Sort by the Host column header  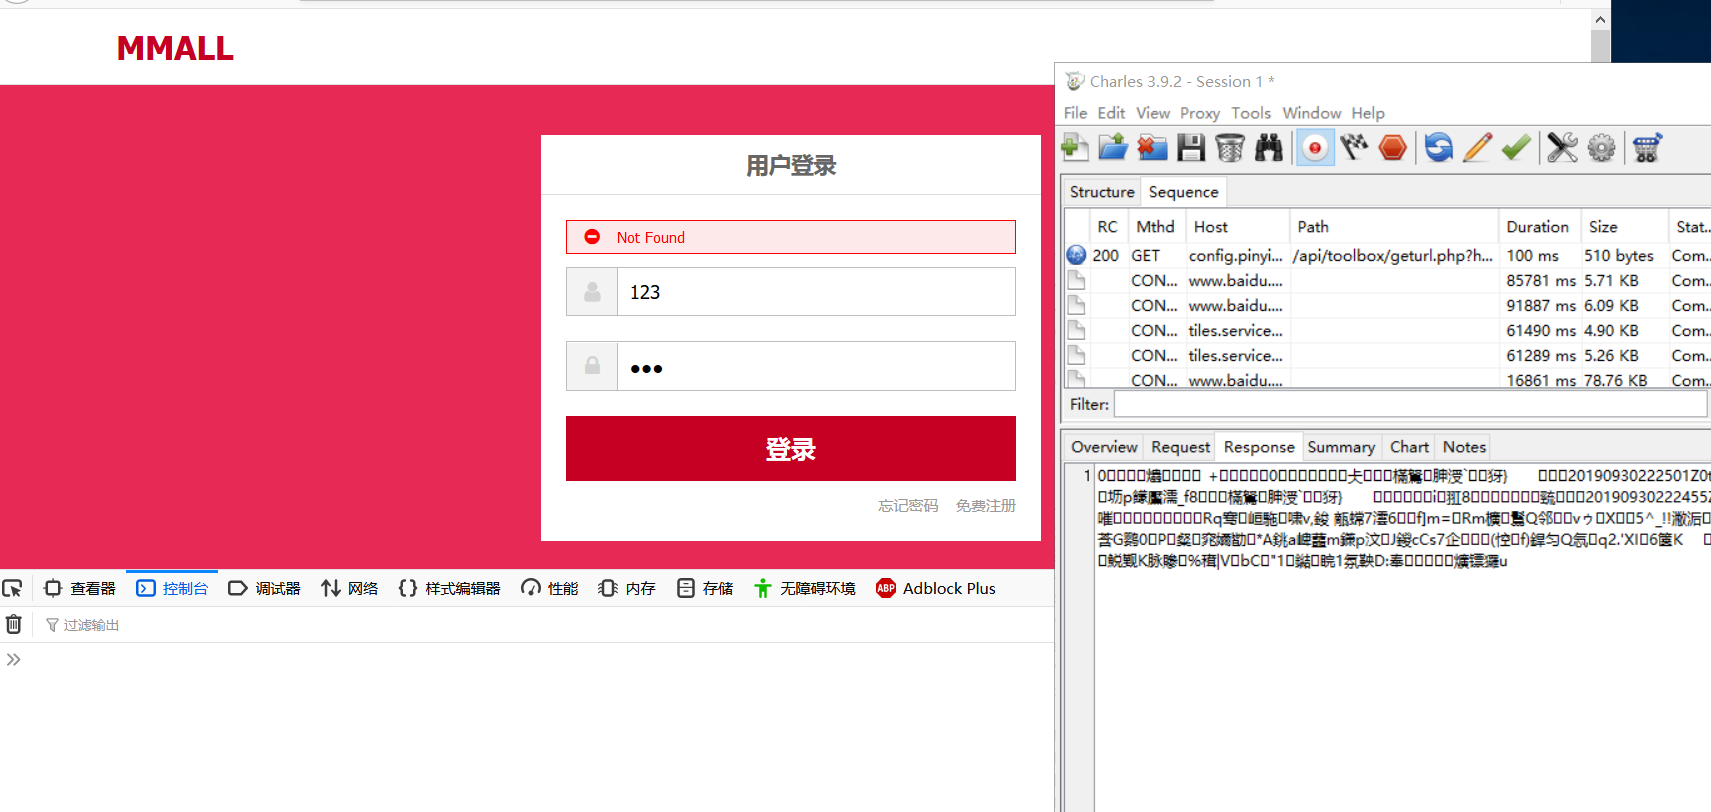(x=1236, y=227)
